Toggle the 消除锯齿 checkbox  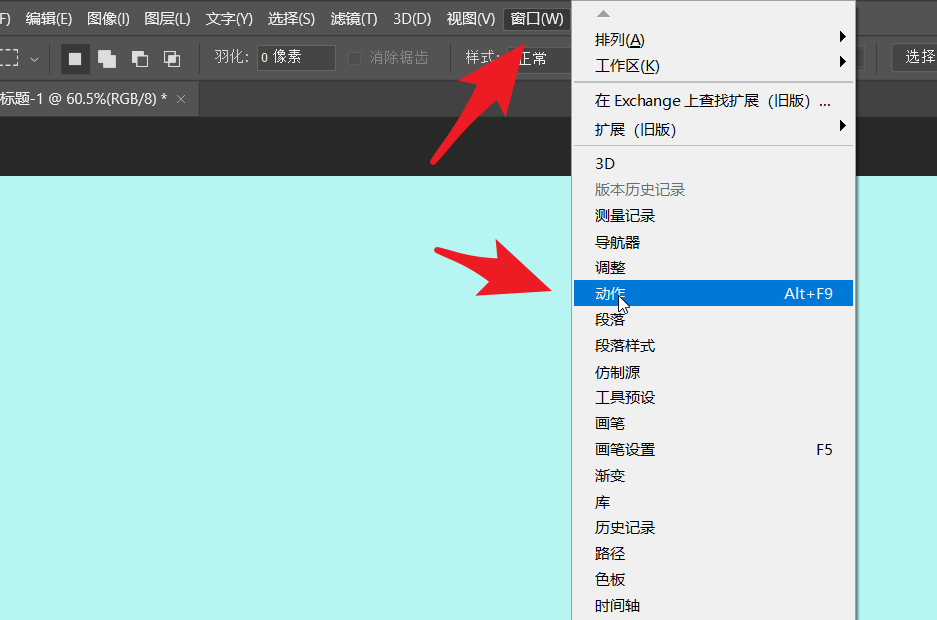354,58
